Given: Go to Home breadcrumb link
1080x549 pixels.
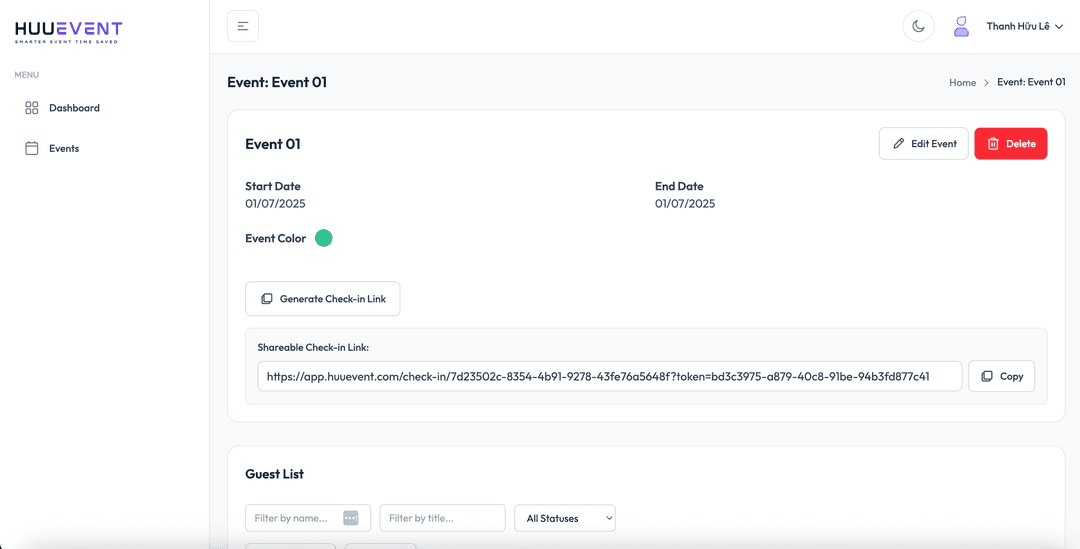Looking at the screenshot, I should tap(962, 83).
